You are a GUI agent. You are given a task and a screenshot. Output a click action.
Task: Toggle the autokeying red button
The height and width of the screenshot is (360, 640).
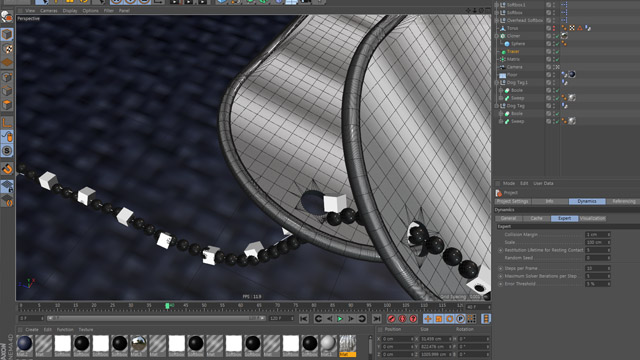(x=402, y=319)
